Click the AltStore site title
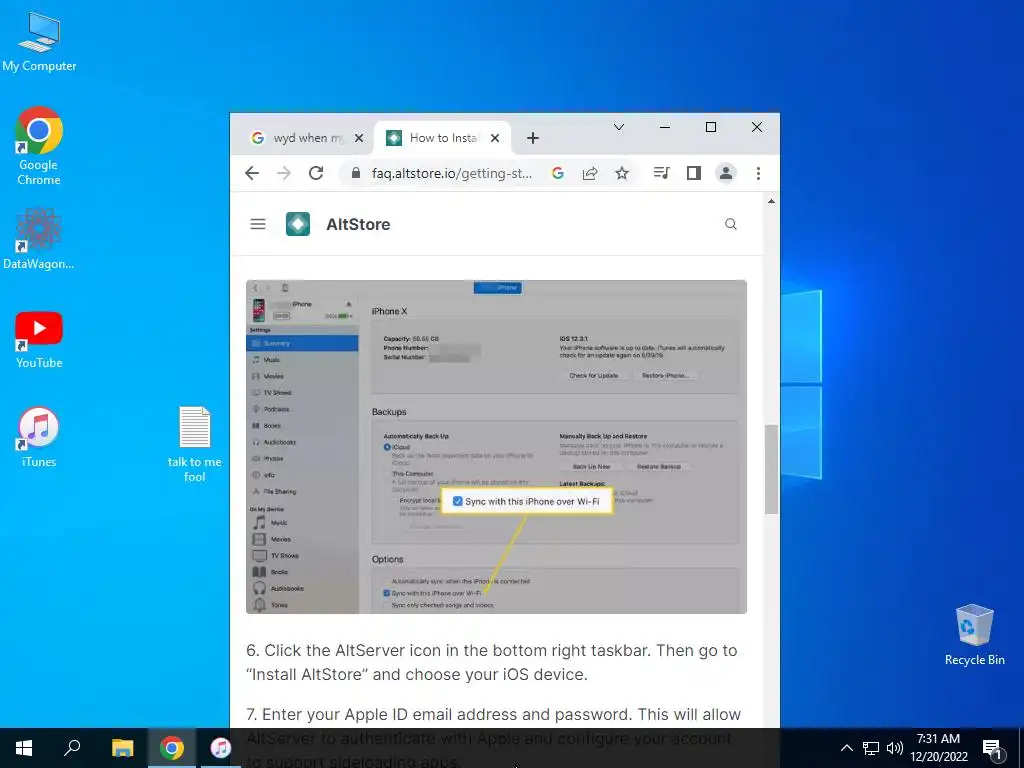 [358, 224]
